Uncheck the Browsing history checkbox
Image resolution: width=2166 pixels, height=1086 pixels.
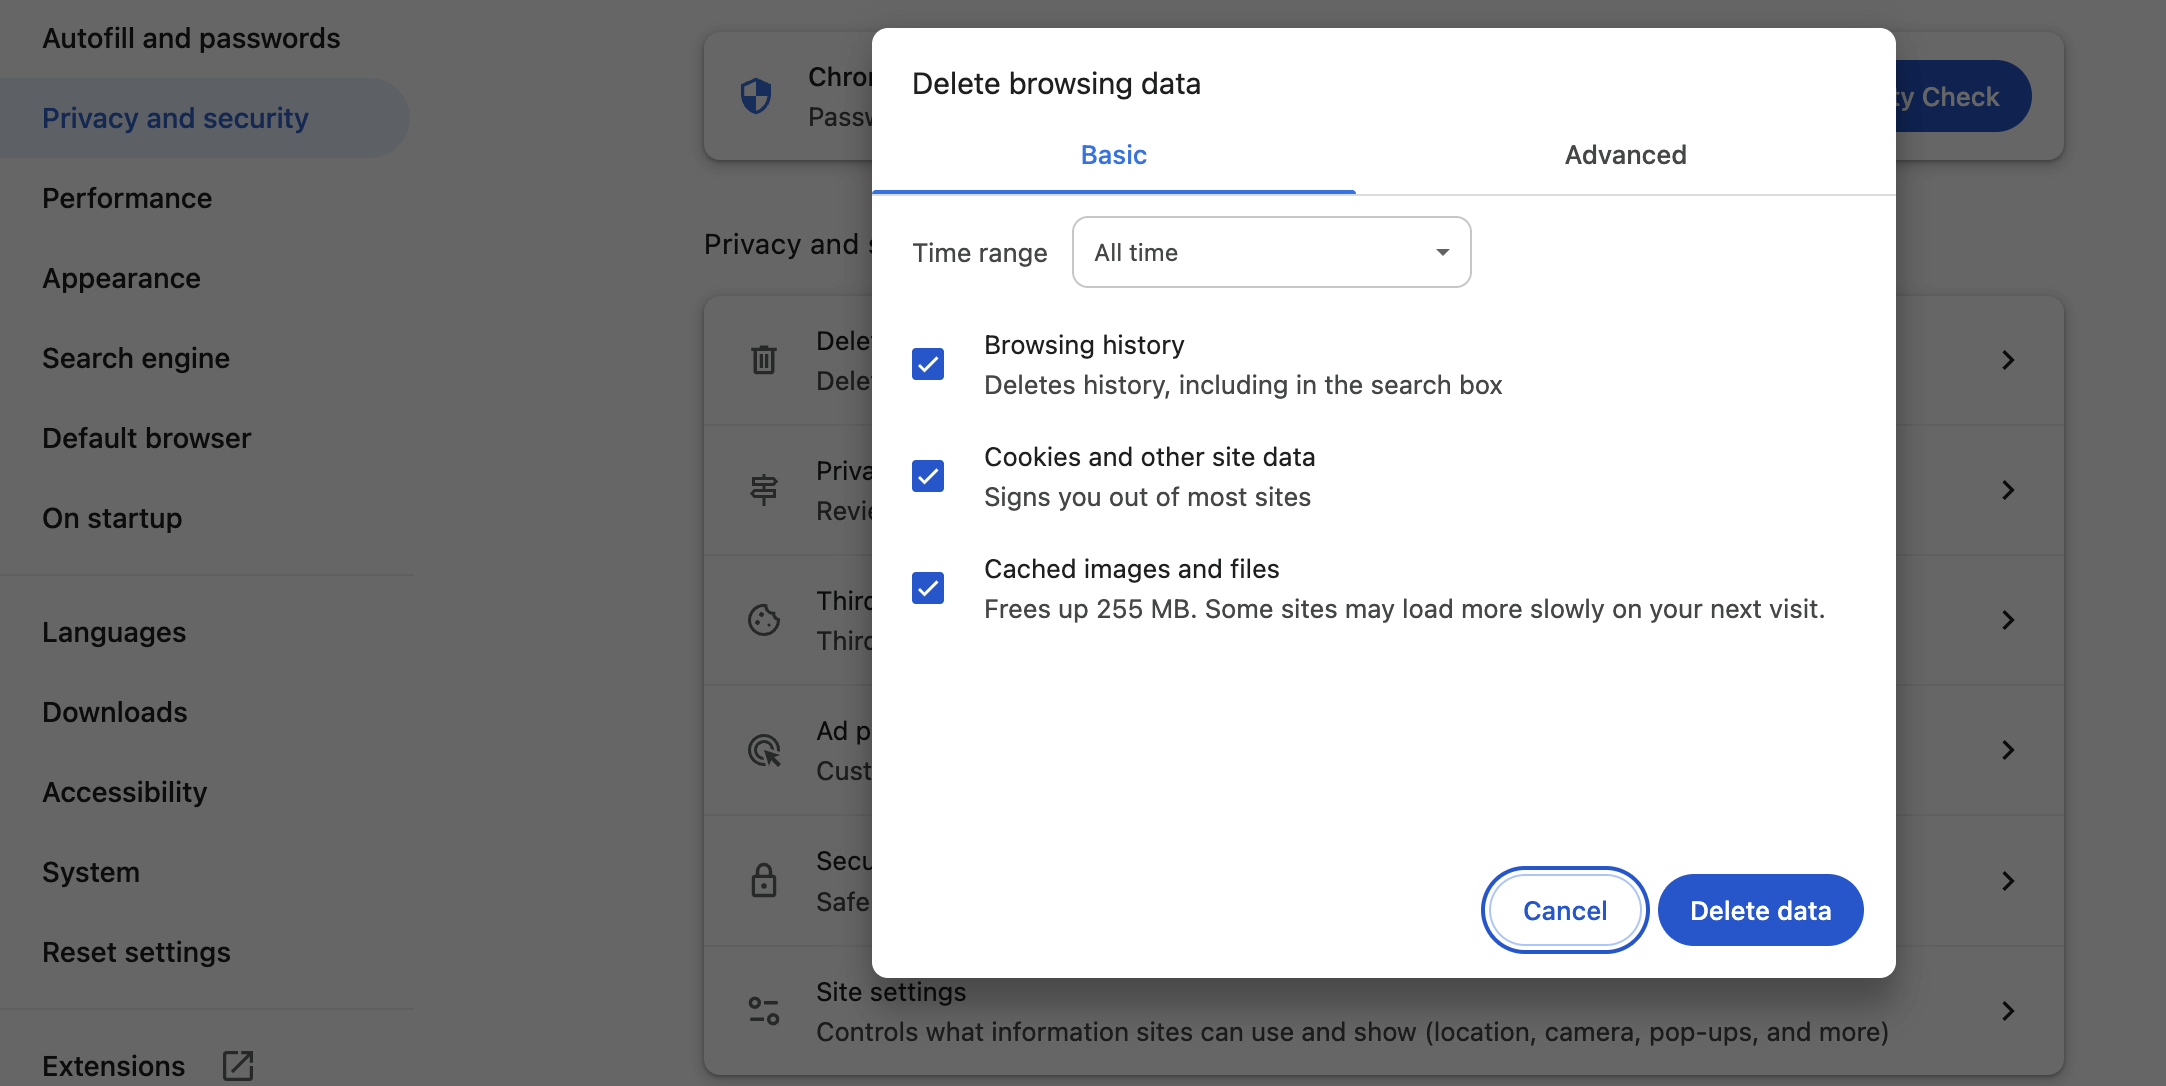(x=928, y=364)
